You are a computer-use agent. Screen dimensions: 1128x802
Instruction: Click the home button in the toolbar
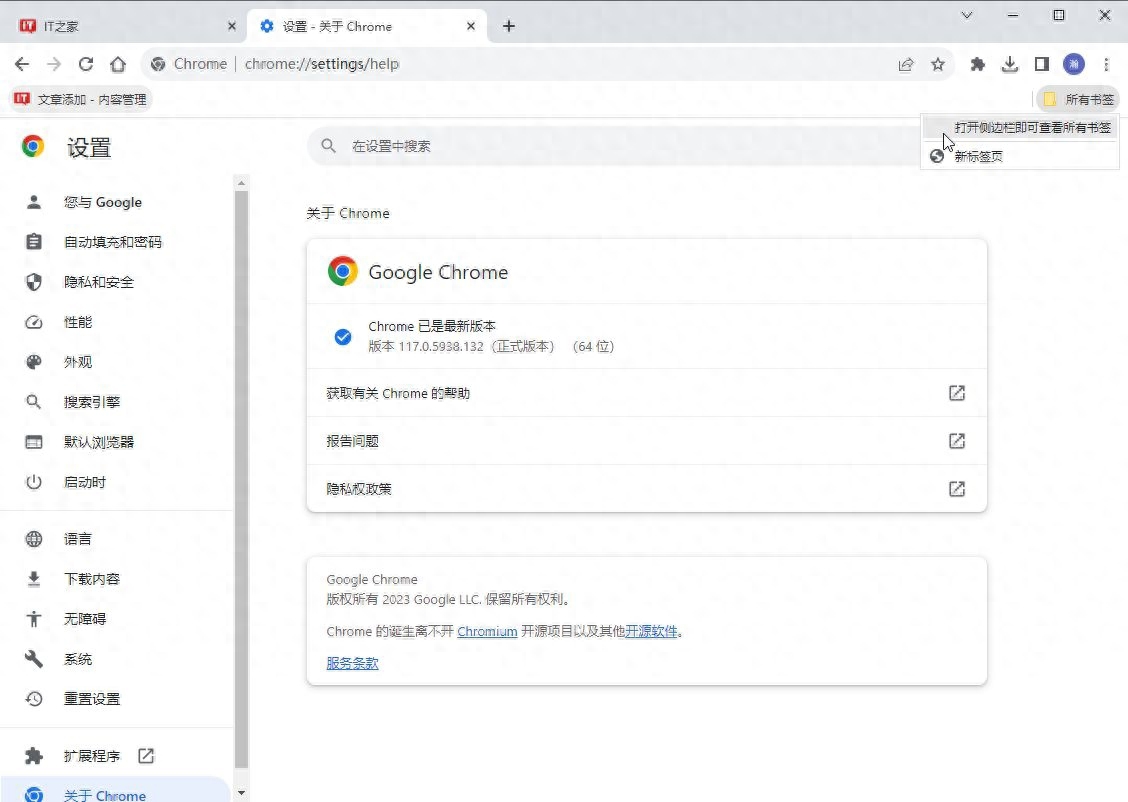(118, 63)
